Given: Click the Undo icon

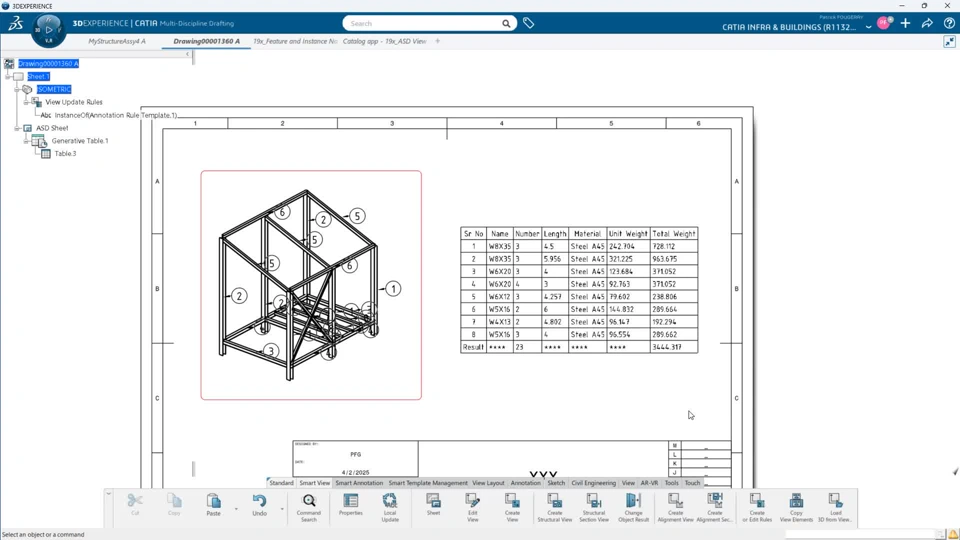Looking at the screenshot, I should [260, 501].
